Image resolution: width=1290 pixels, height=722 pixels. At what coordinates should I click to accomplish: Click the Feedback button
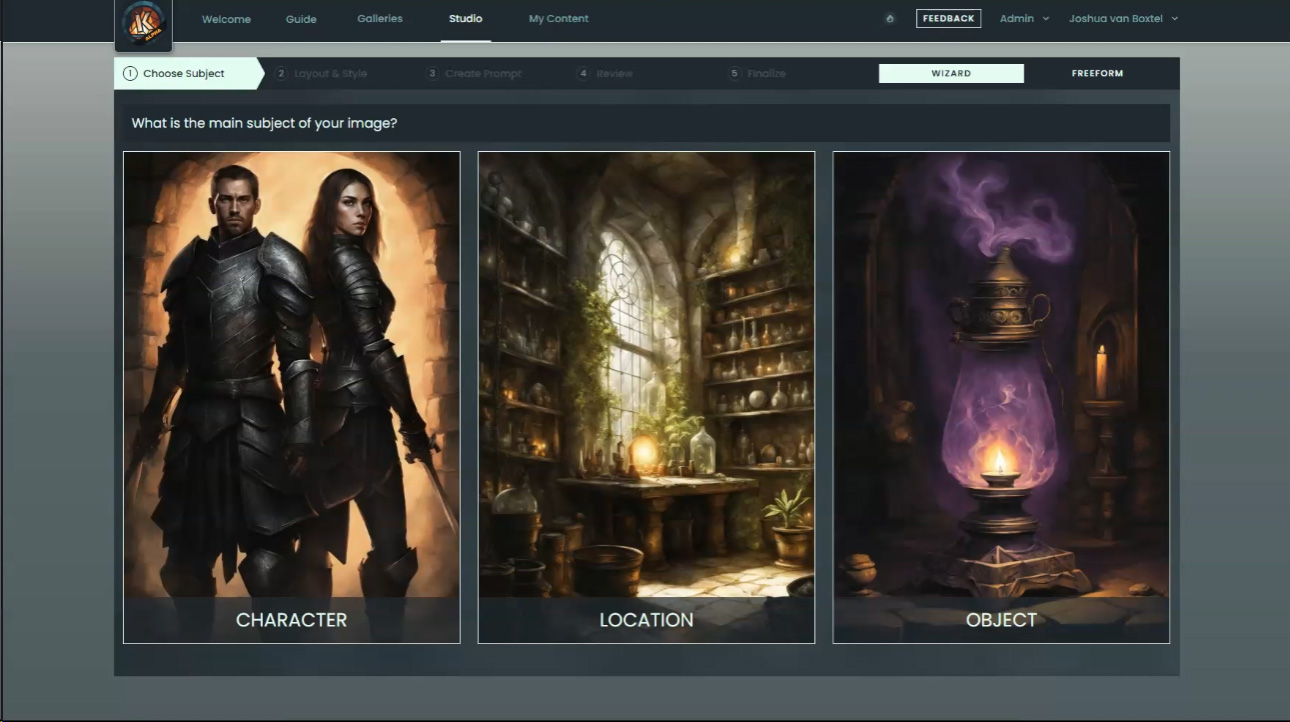(948, 19)
